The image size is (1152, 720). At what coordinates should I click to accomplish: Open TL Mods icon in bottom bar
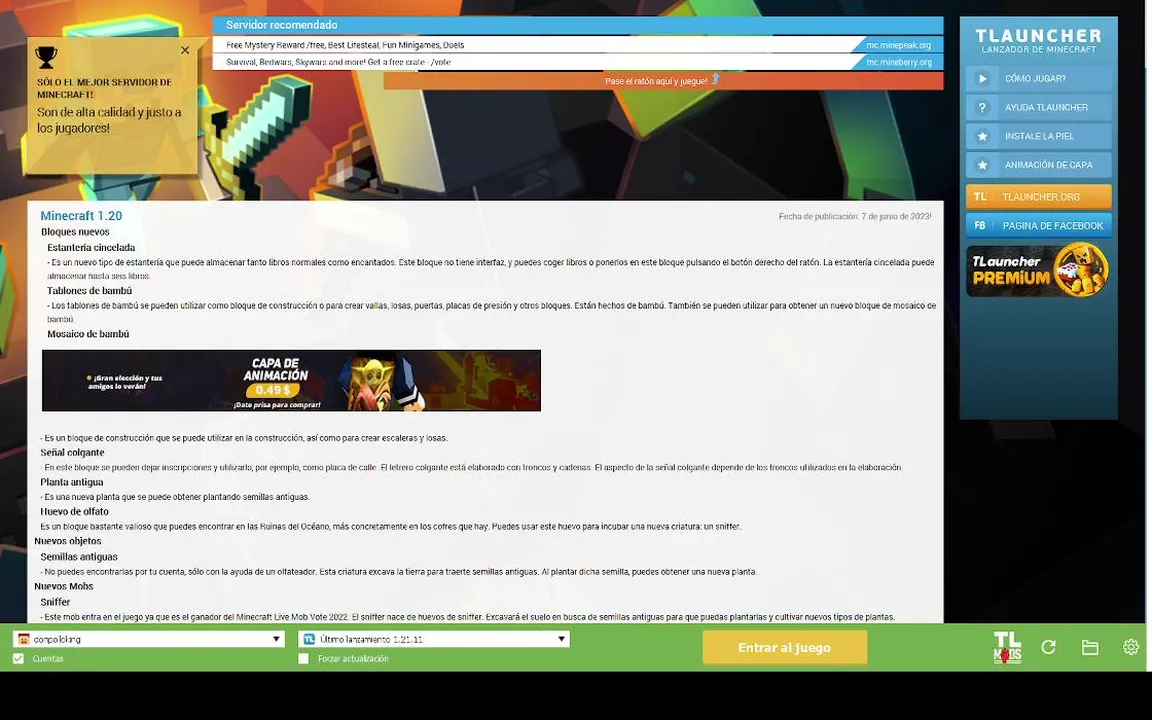click(x=1007, y=647)
